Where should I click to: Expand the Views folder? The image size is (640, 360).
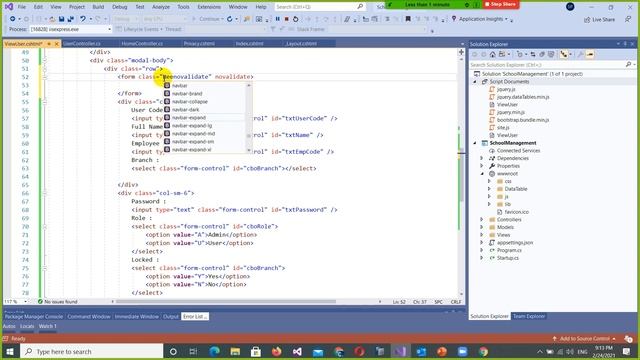point(482,235)
